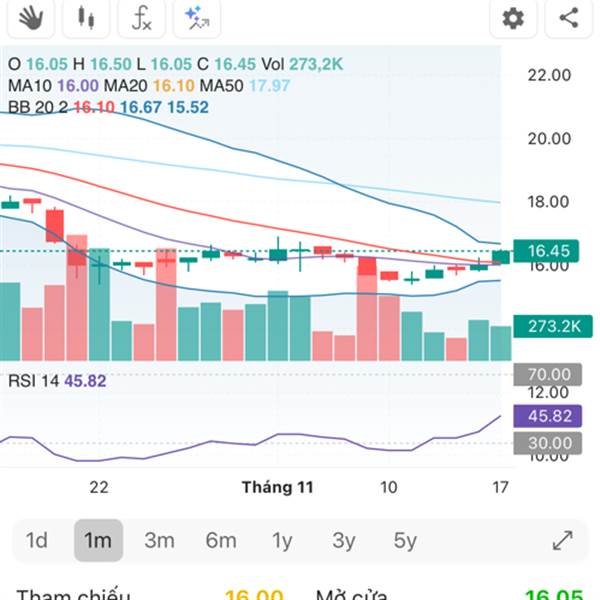600x600 pixels.
Task: Select the 1m timeframe
Action: (98, 541)
